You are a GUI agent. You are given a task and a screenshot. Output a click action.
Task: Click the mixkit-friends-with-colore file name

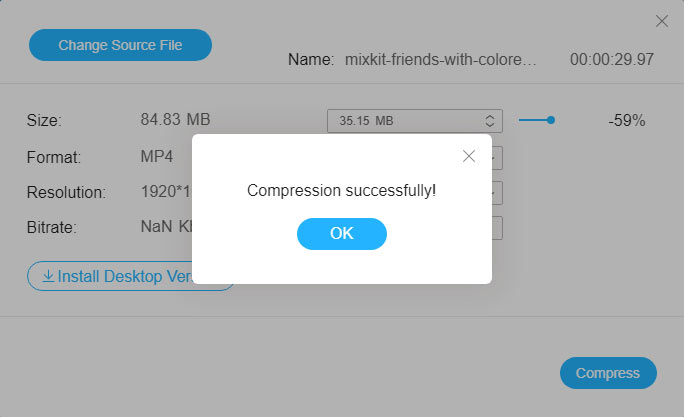tap(440, 60)
